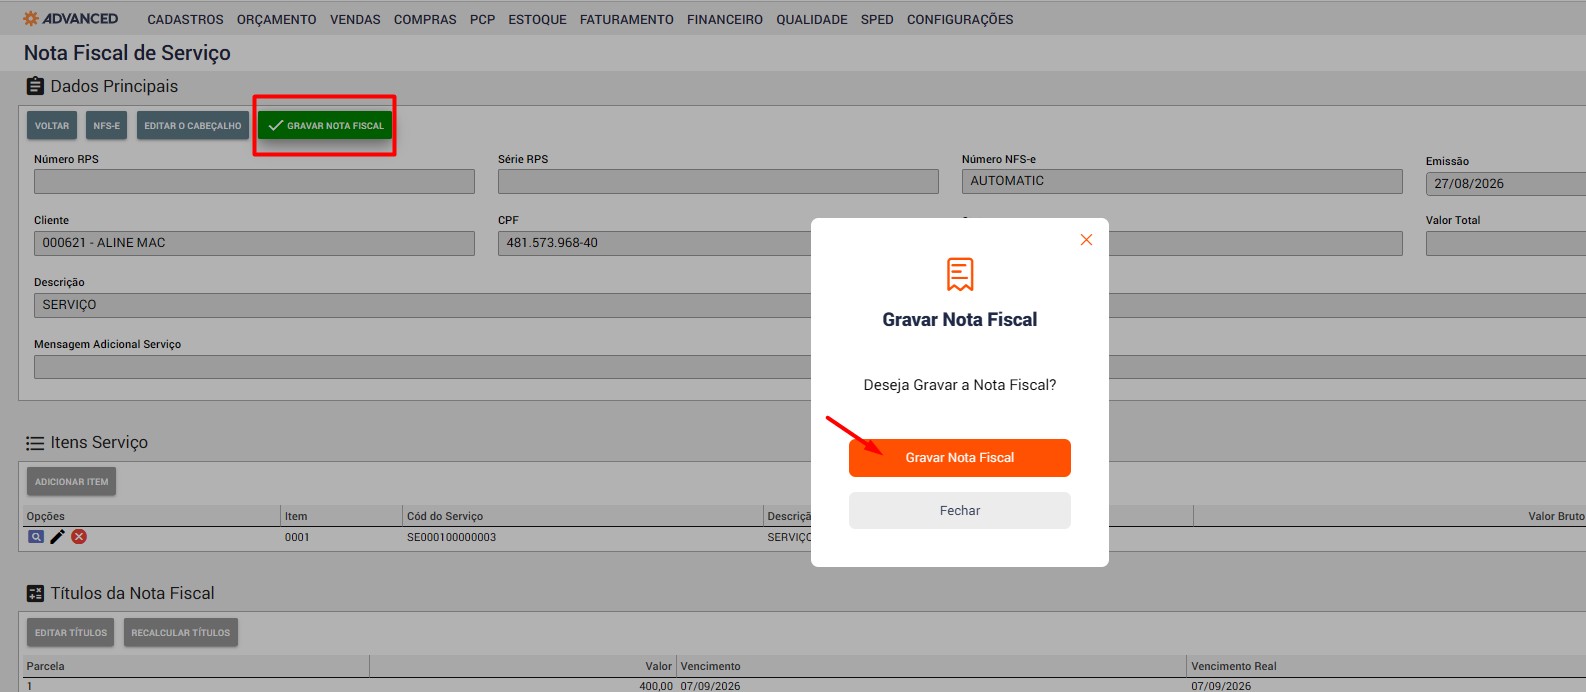Open the VENDAS menu

tap(355, 19)
